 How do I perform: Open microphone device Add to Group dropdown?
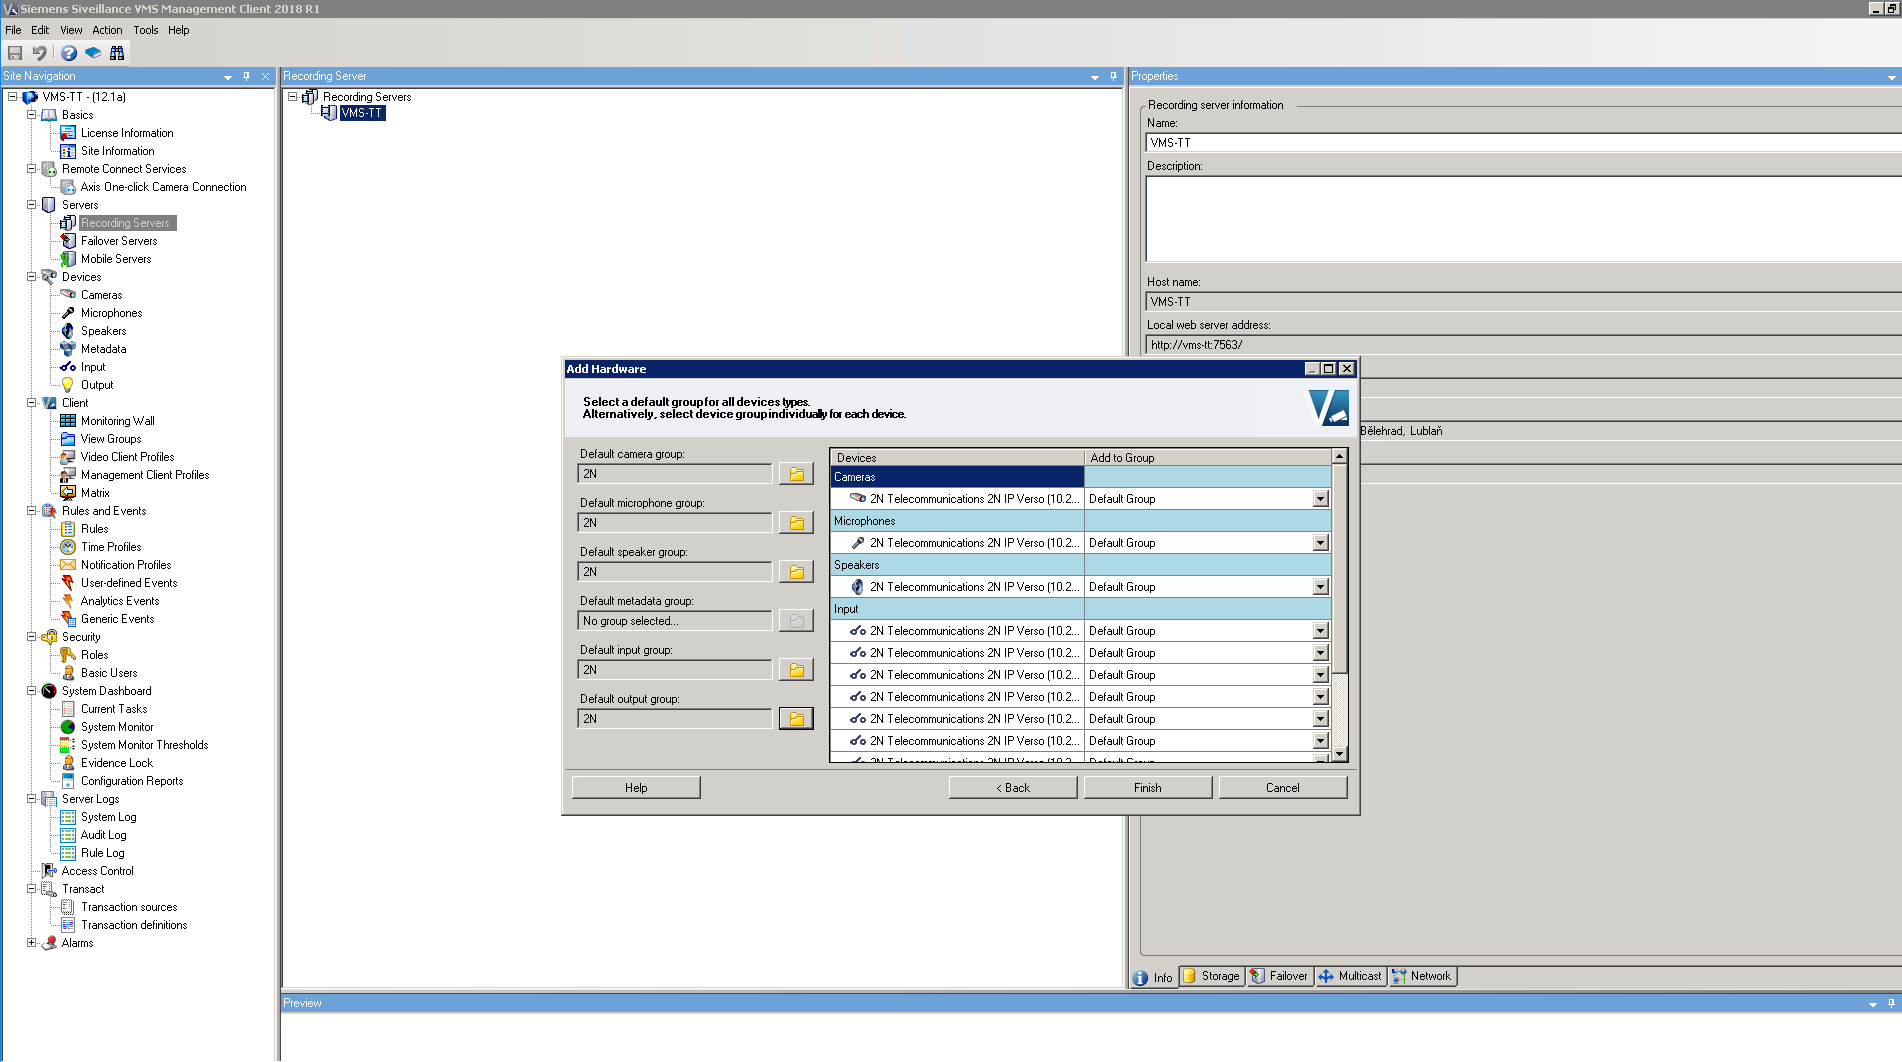click(x=1320, y=543)
